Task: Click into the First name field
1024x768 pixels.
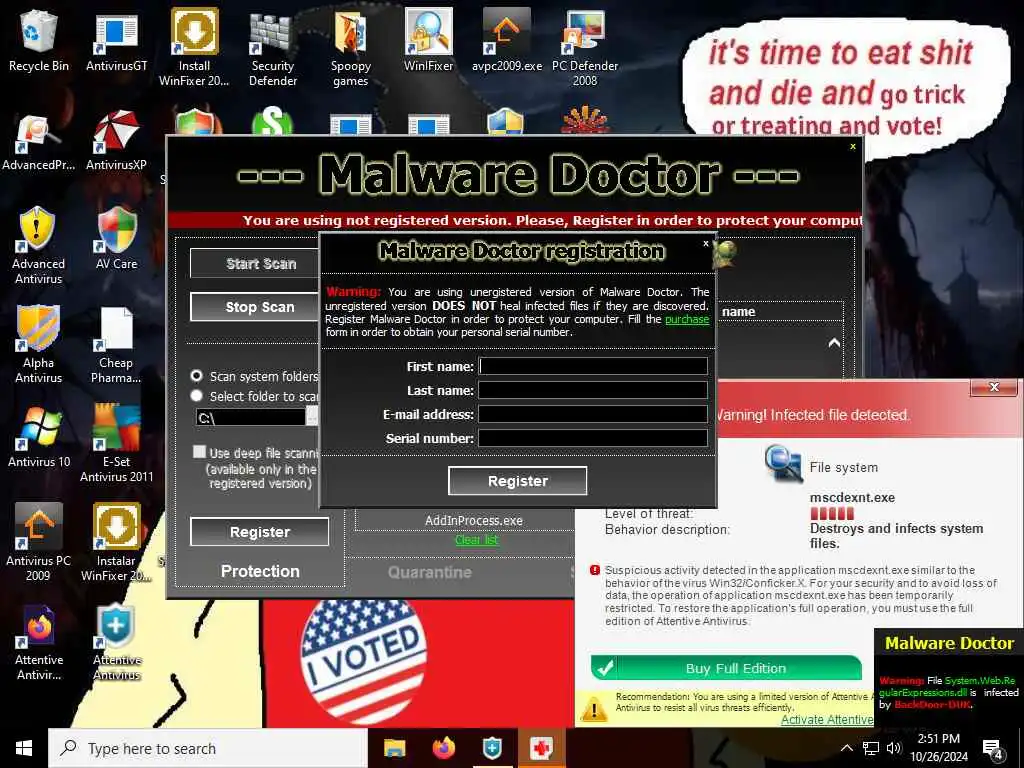Action: pos(593,366)
